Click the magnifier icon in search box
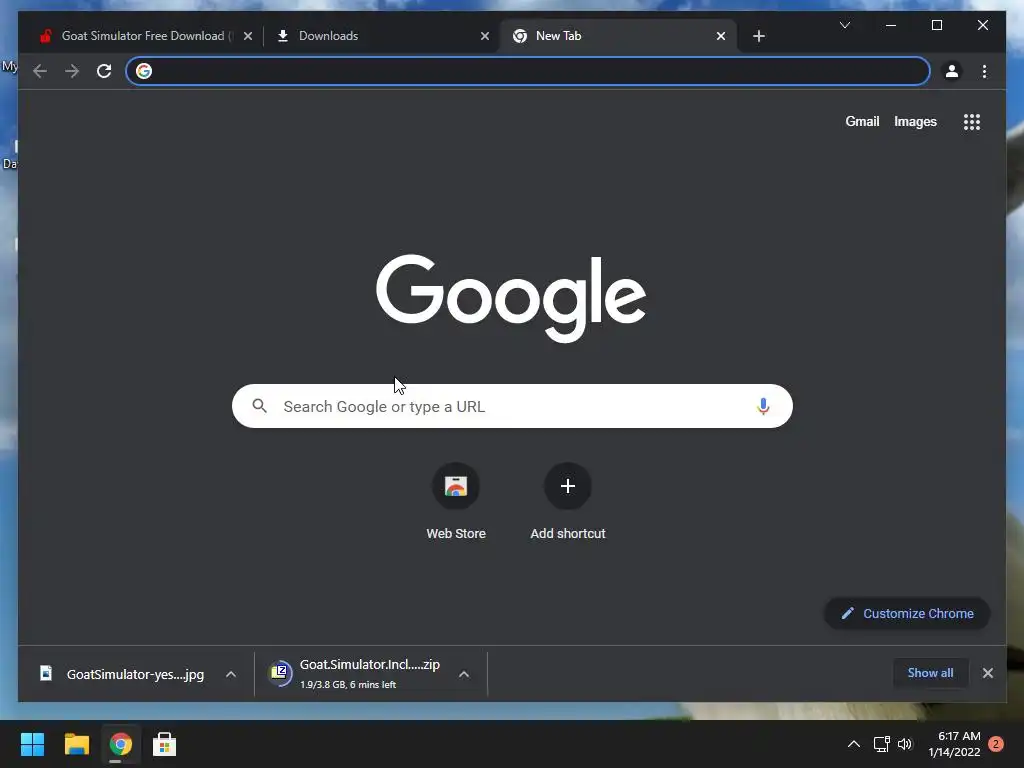 [259, 406]
